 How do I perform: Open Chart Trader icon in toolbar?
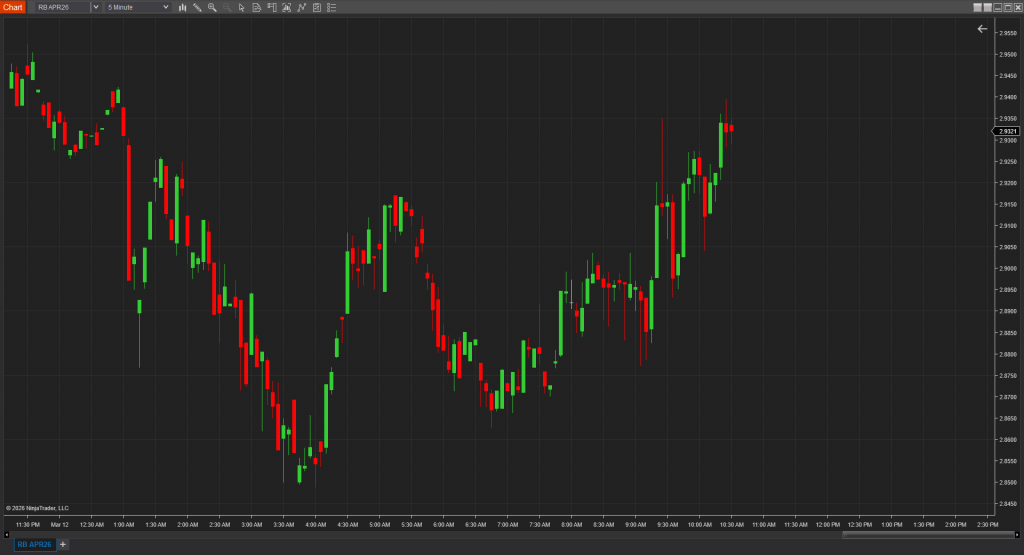click(272, 7)
